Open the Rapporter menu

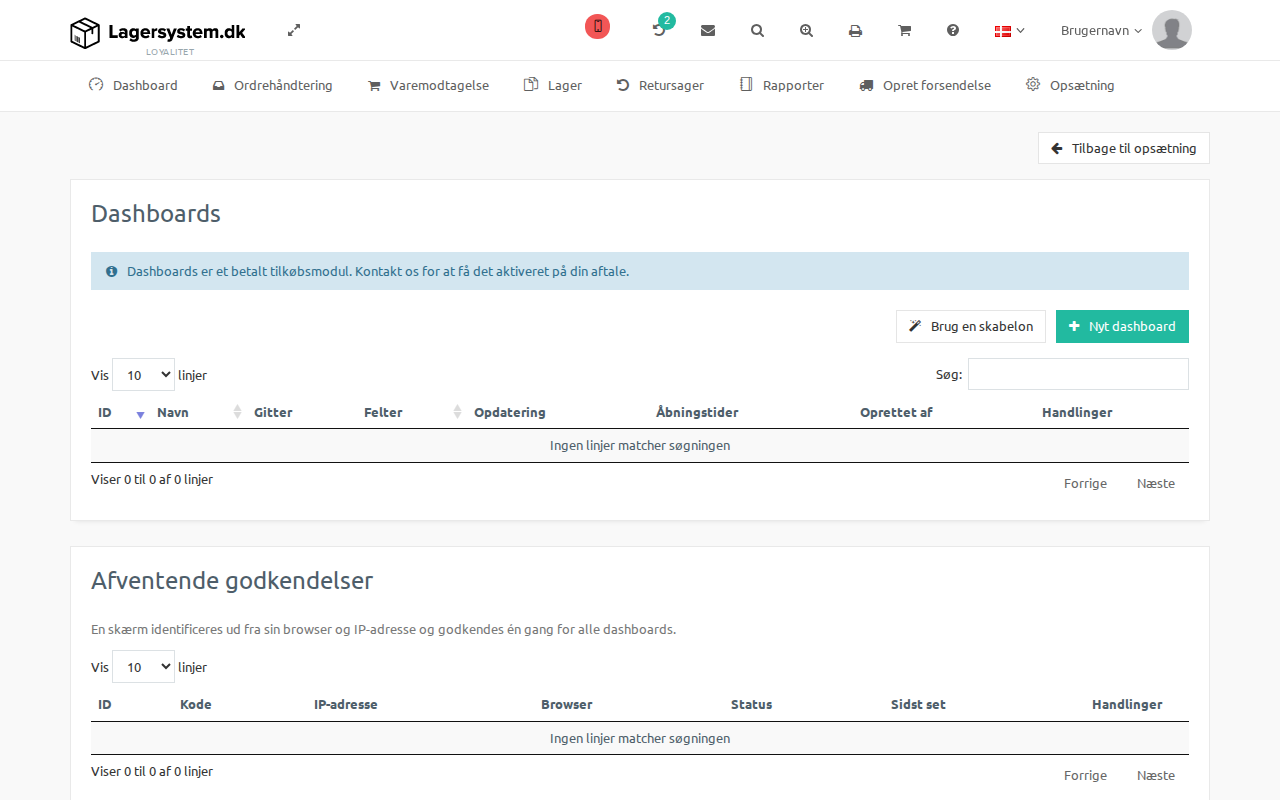click(x=781, y=86)
